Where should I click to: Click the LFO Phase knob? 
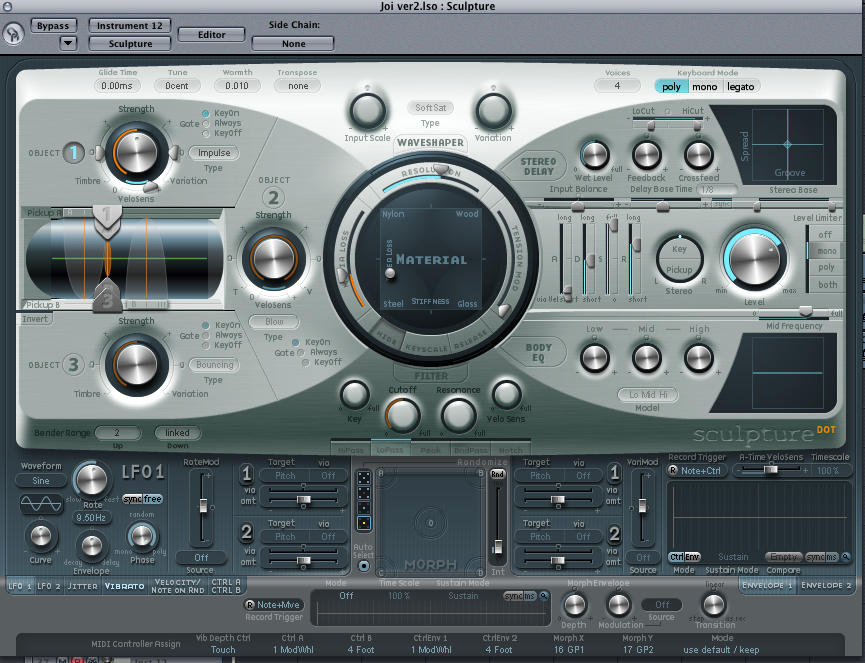pos(142,535)
